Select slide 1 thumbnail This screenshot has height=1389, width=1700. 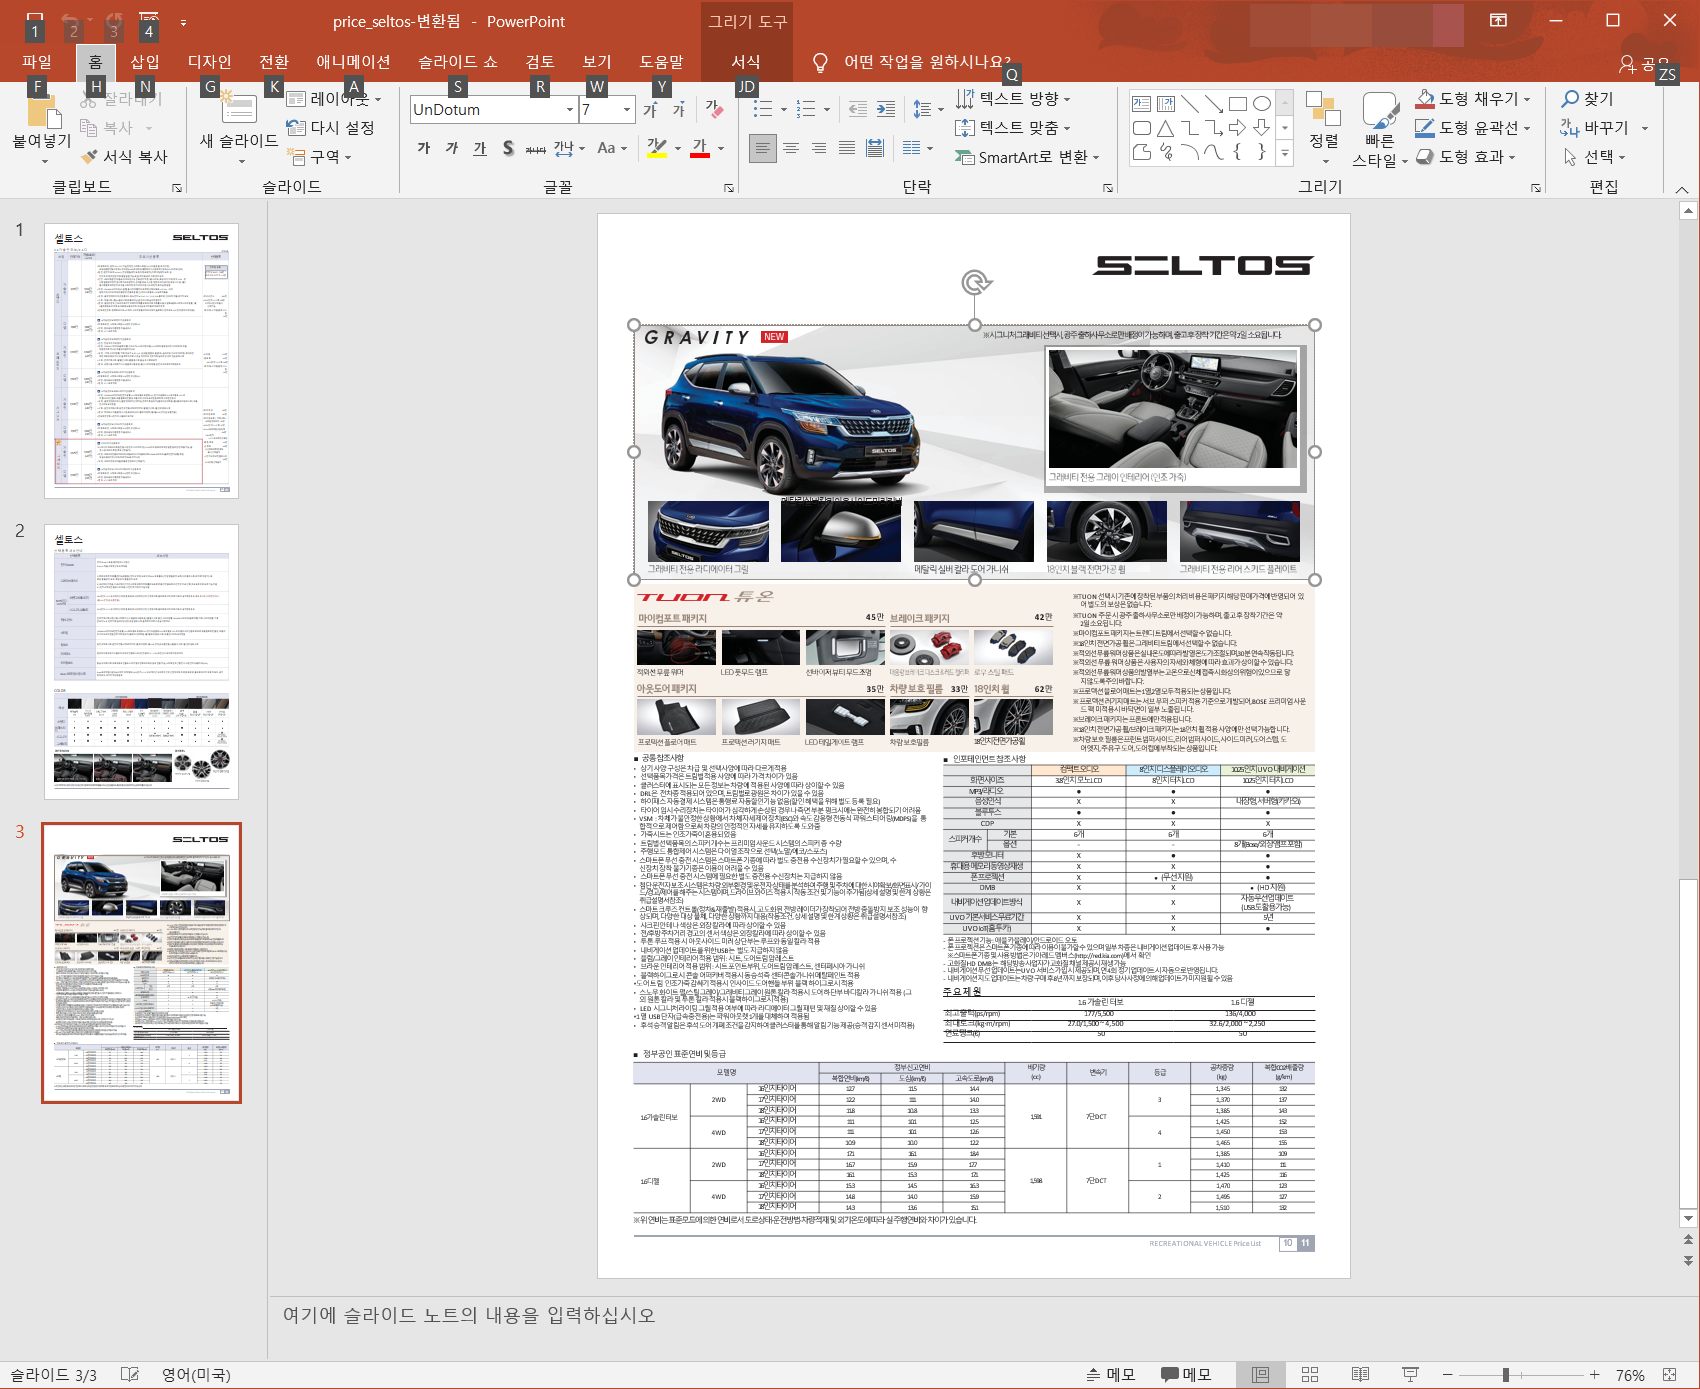(141, 360)
